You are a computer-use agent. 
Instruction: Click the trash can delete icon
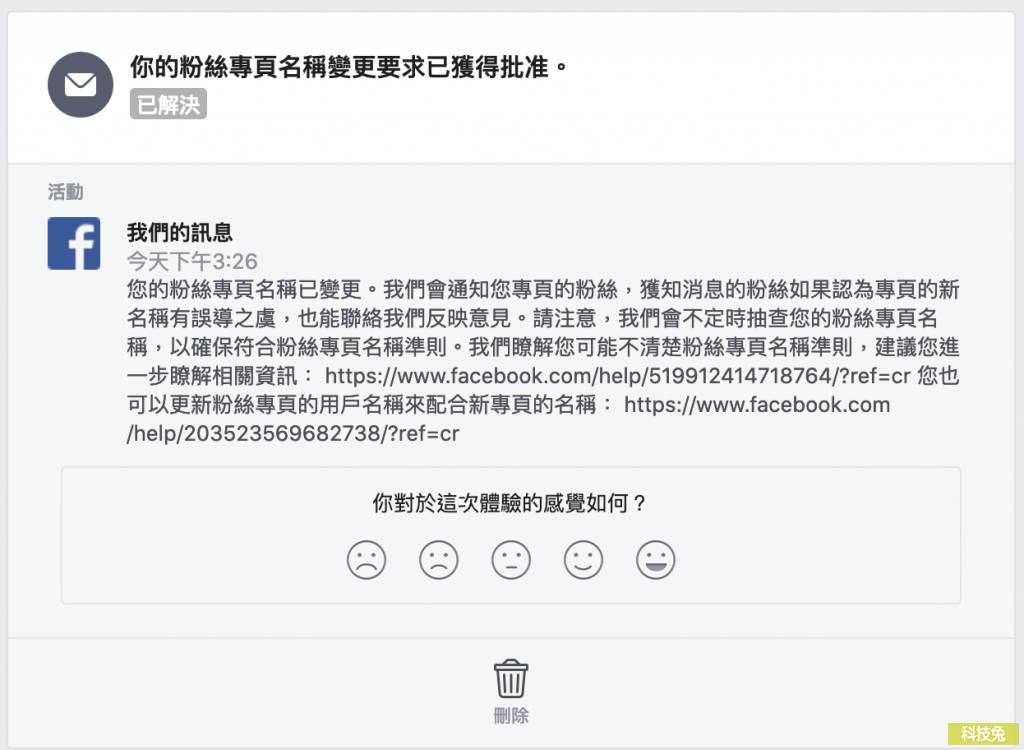tap(511, 679)
